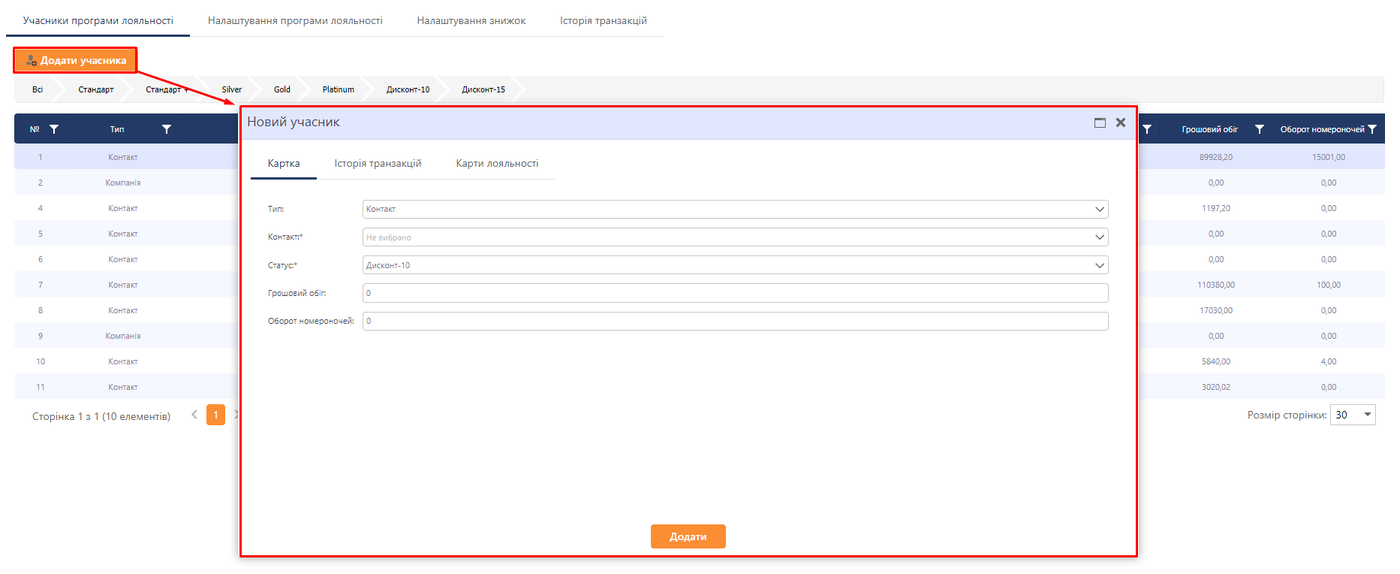1400x574 pixels.
Task: Expand the Статус dropdown showing Дисконт-10
Action: (1100, 266)
